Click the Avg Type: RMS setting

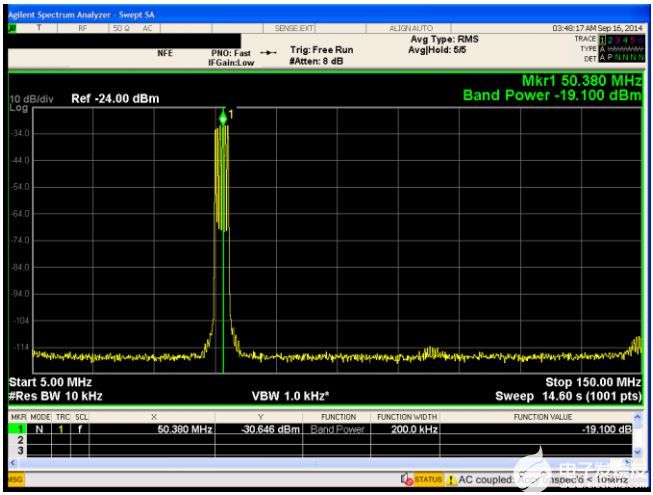coord(444,39)
